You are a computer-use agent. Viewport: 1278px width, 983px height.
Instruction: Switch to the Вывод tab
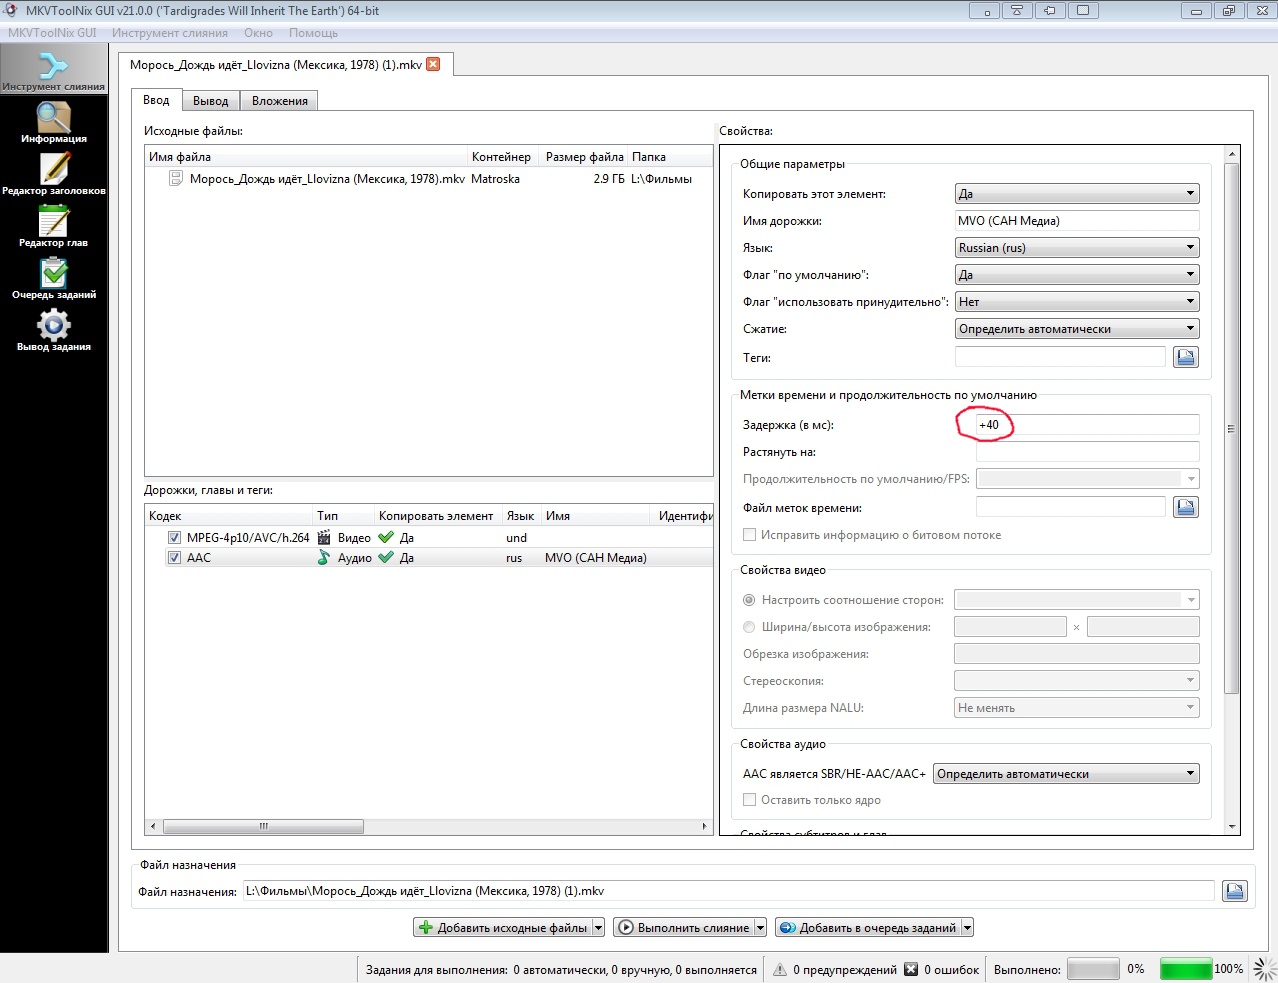(210, 101)
